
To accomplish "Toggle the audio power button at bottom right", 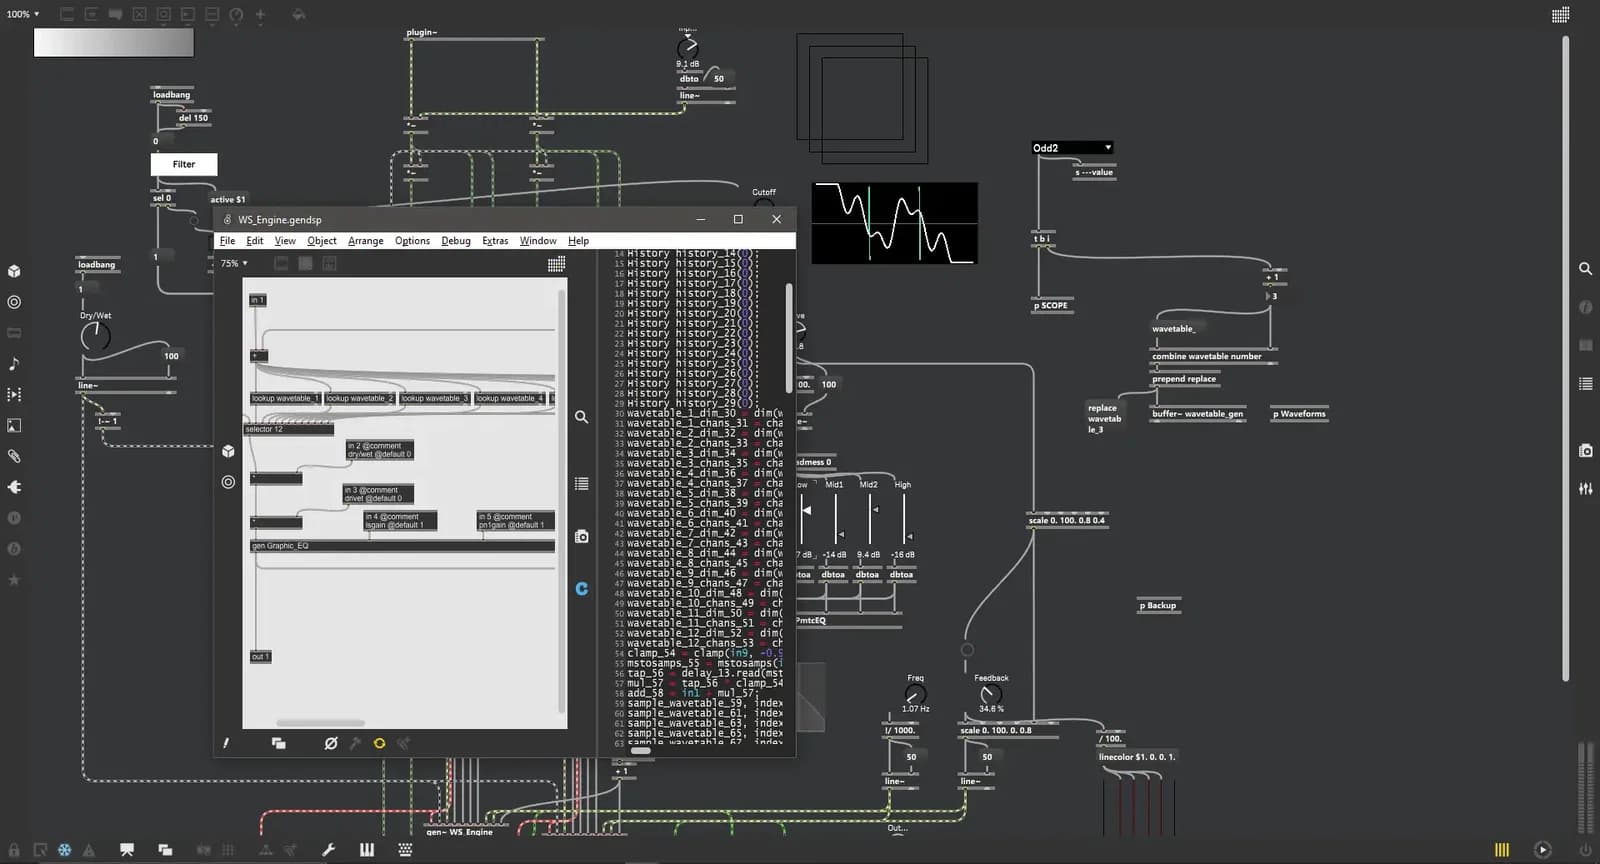I will (1585, 850).
